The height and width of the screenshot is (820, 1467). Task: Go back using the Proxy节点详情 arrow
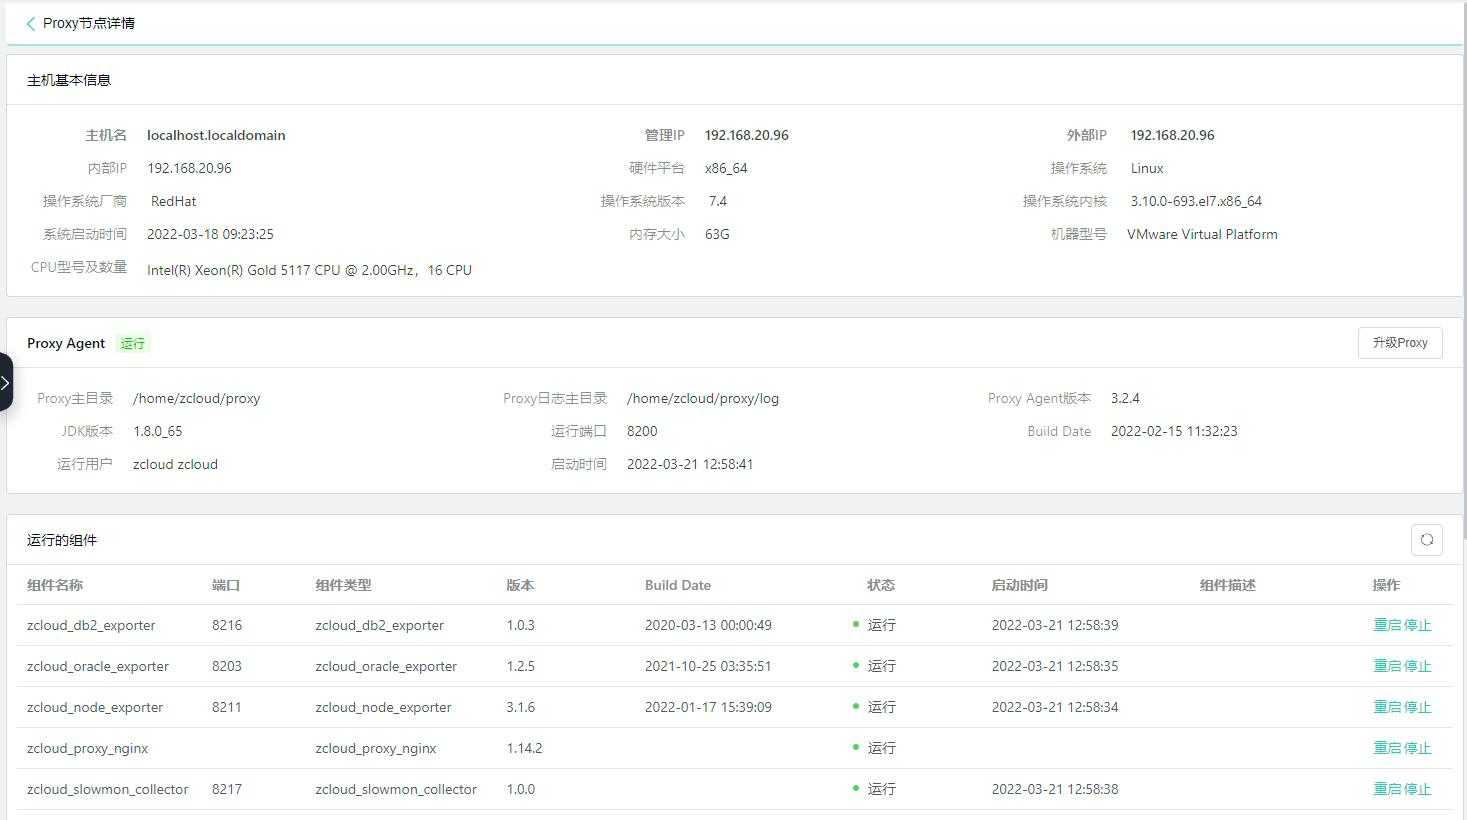31,23
